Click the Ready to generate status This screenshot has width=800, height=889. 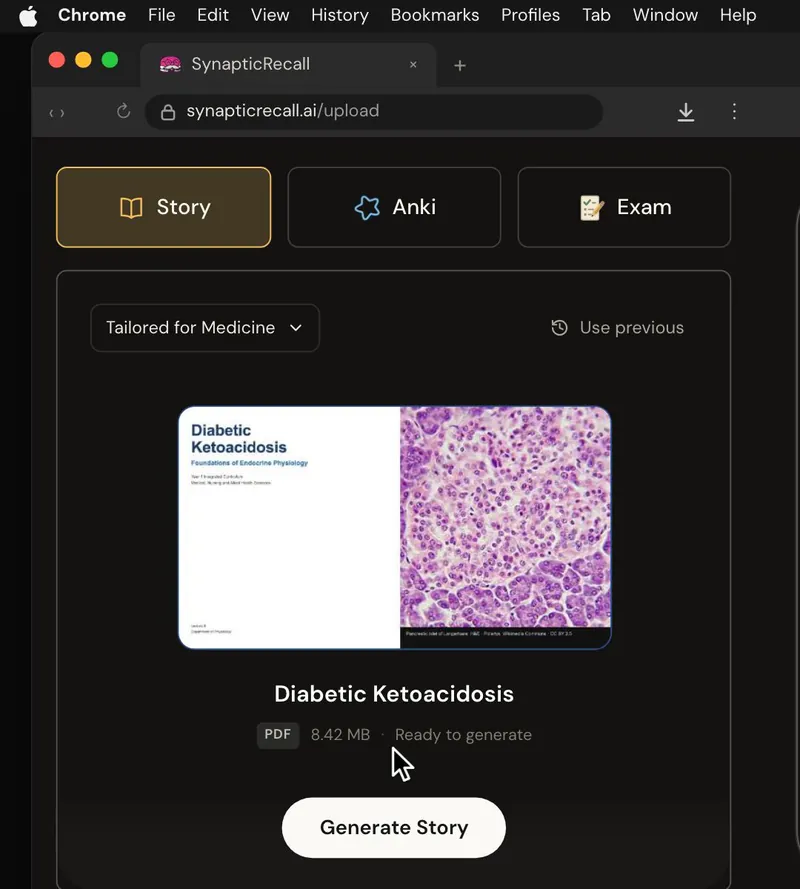coord(463,735)
